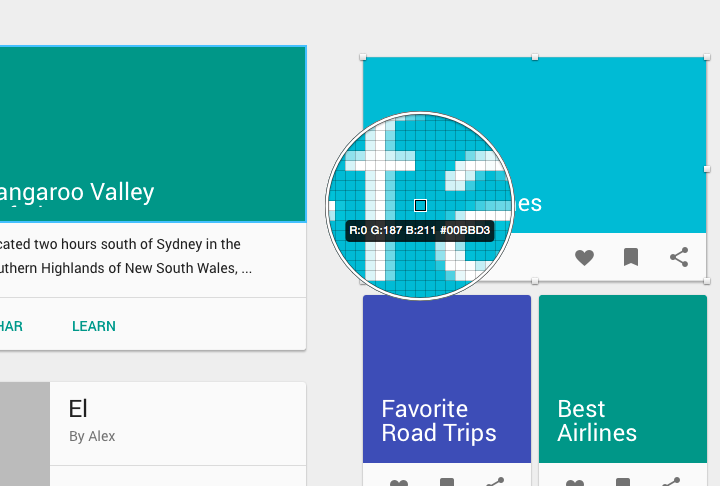Click the LEARN button on Kangaroo Valley card
Image resolution: width=720 pixels, height=486 pixels.
(94, 326)
